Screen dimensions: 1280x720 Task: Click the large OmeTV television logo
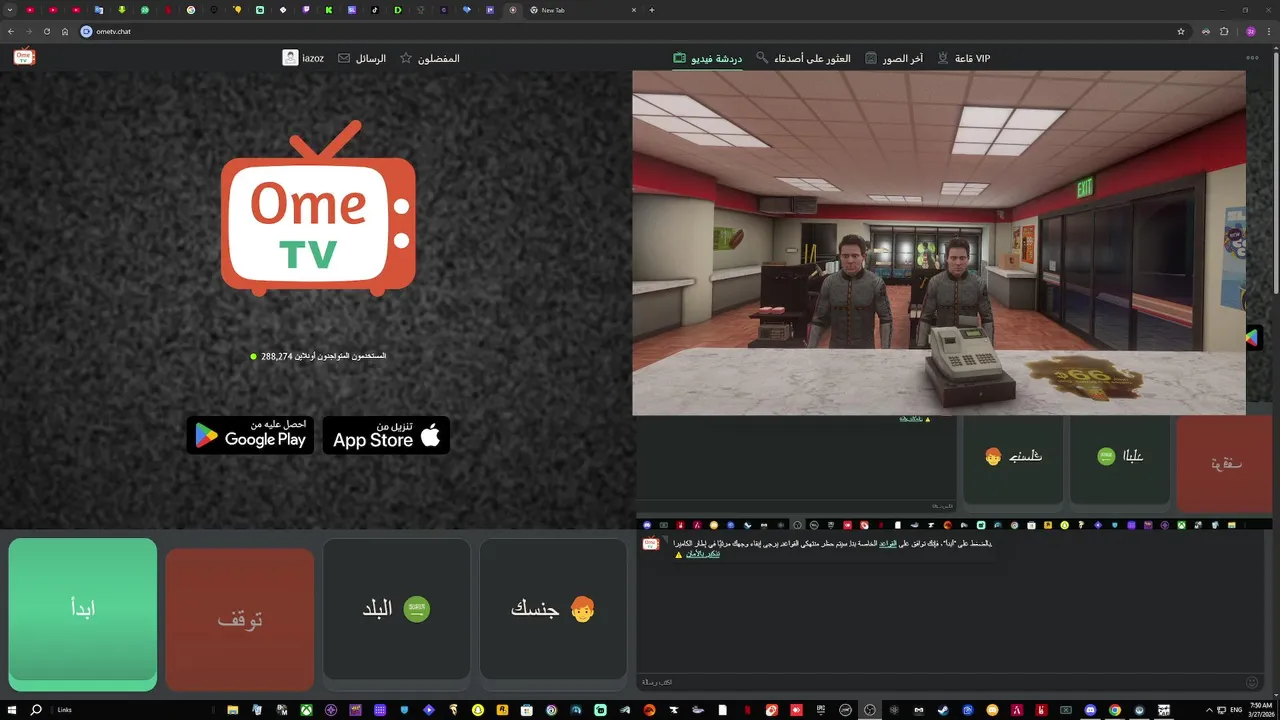pos(318,208)
